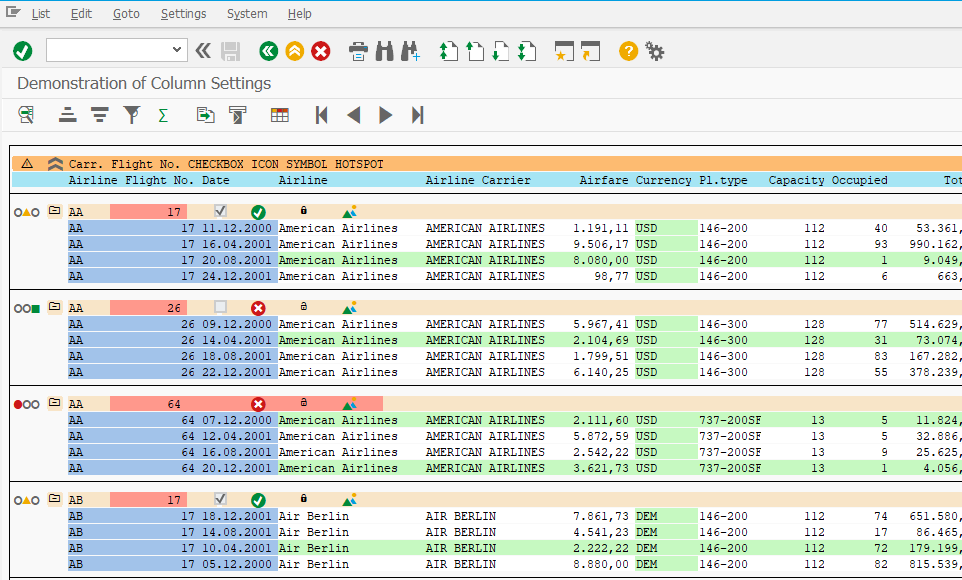Screen dimensions: 962x580
Task: Collapse the AA 17 group folder
Action: click(x=55, y=211)
